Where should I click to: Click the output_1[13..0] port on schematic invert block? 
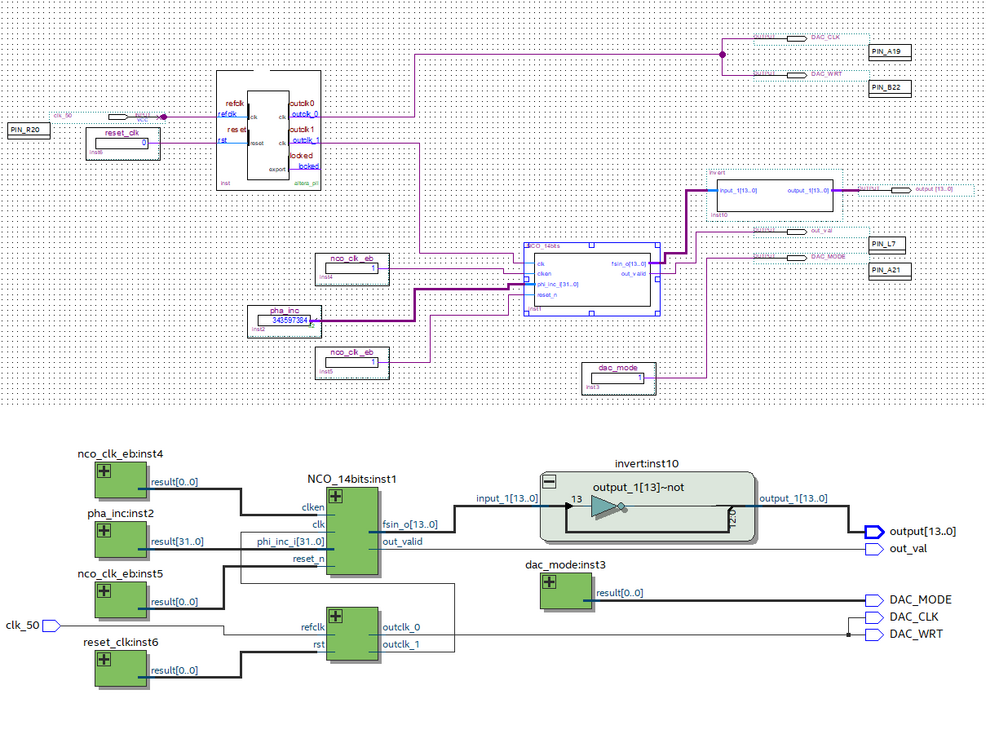point(808,191)
